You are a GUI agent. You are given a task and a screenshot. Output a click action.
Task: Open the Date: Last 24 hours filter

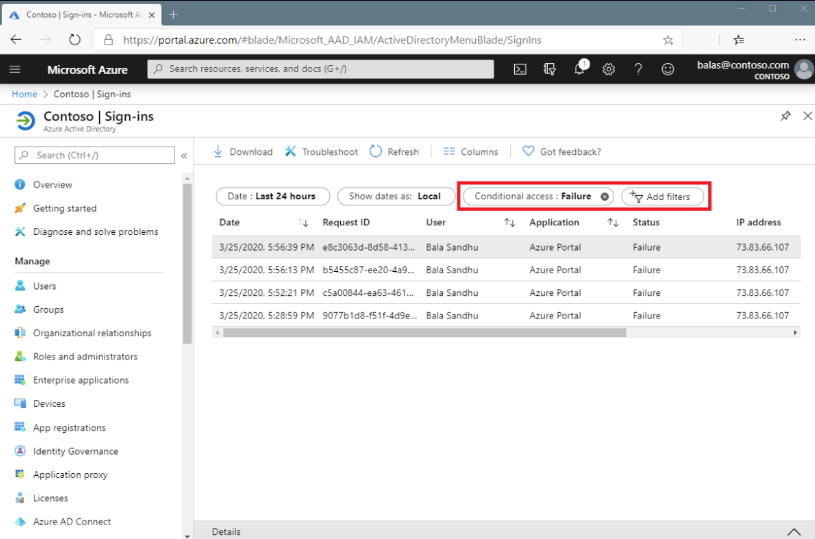point(272,196)
